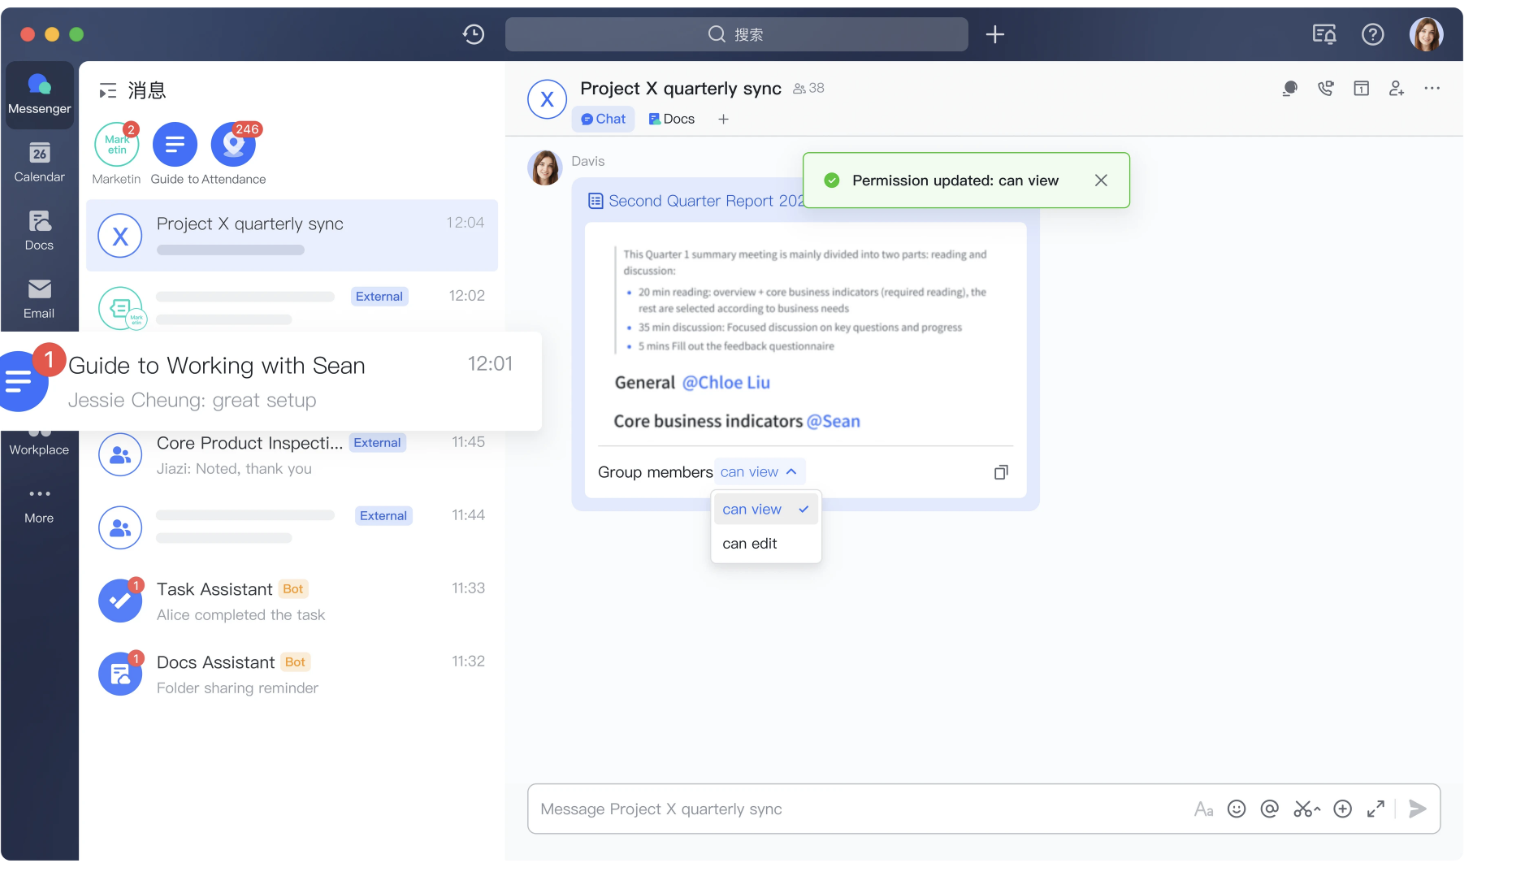Switch to the Docs tab
This screenshot has width=1514, height=874.
pos(671,119)
